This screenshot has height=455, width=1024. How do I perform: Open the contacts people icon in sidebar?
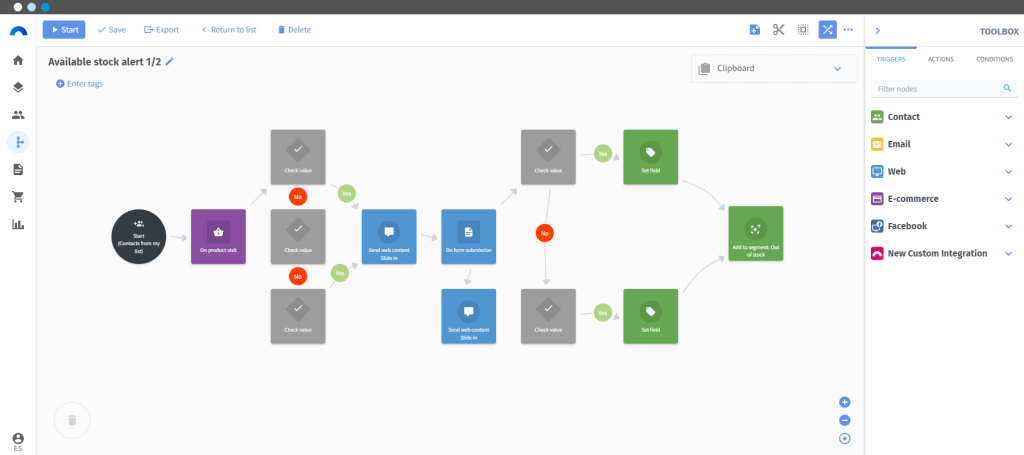18,115
